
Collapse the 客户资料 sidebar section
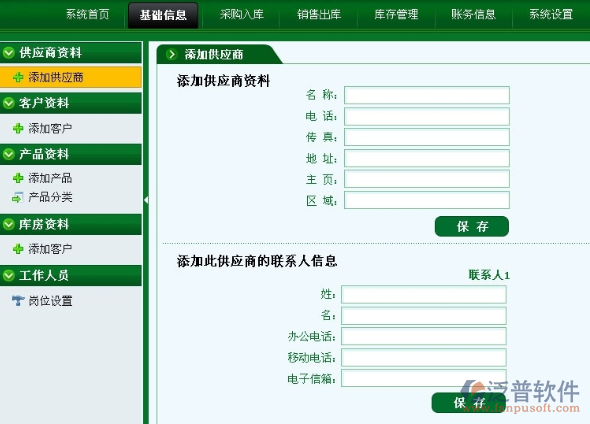pyautogui.click(x=9, y=103)
